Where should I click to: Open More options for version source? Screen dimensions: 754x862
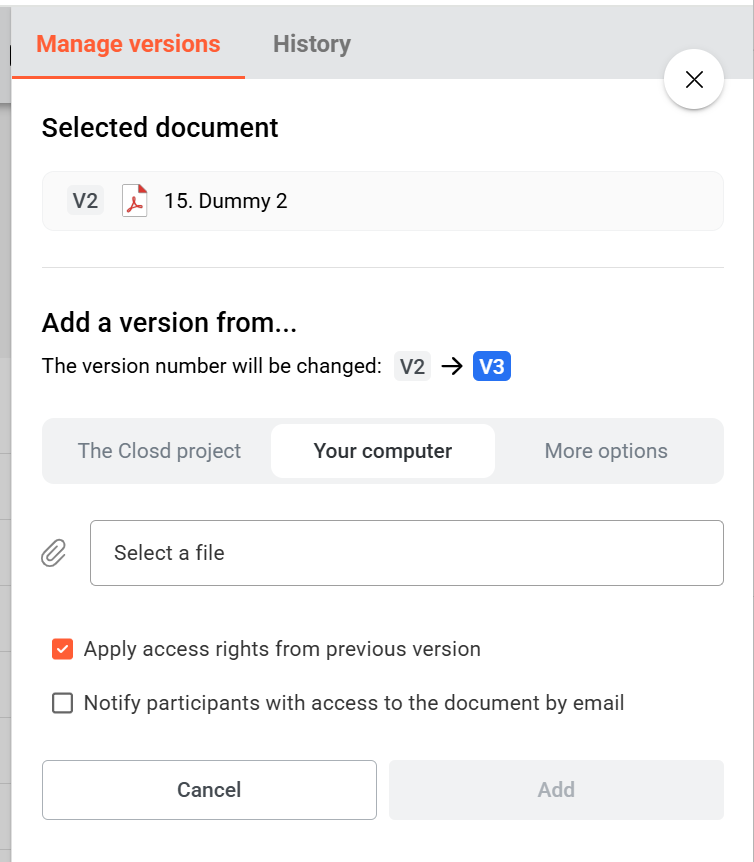tap(606, 451)
